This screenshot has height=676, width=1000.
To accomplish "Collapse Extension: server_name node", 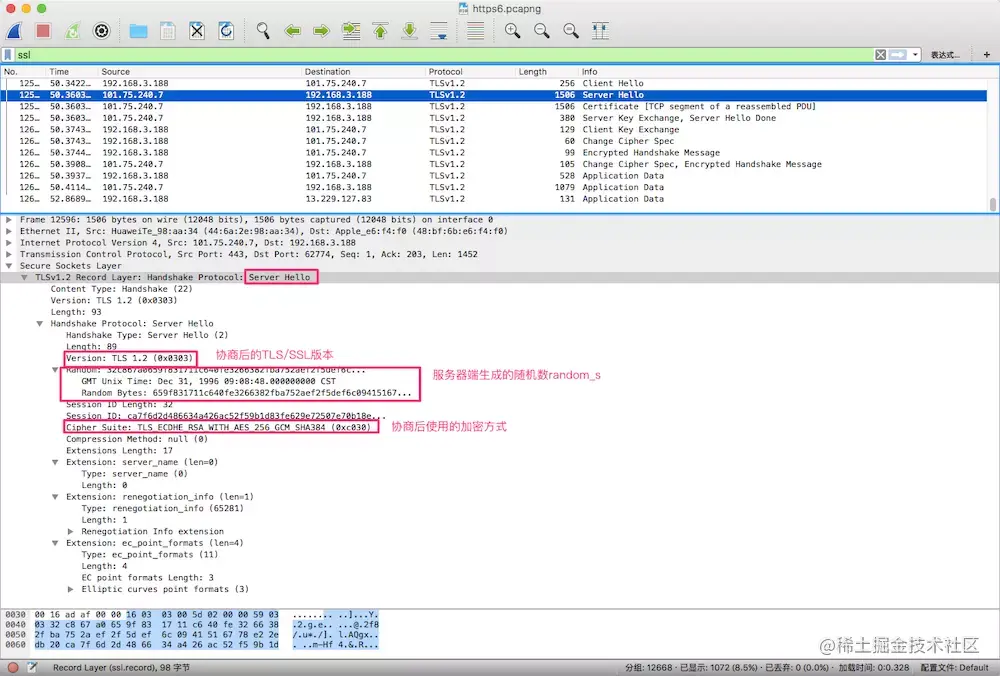I will pos(55,462).
